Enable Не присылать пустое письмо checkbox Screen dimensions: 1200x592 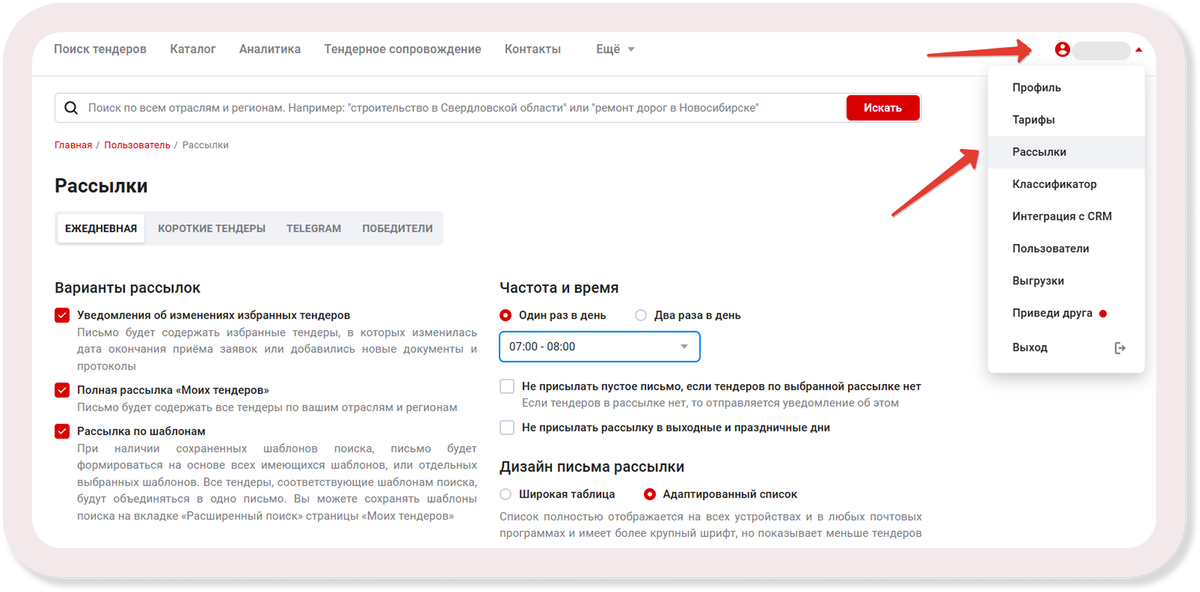tap(507, 386)
